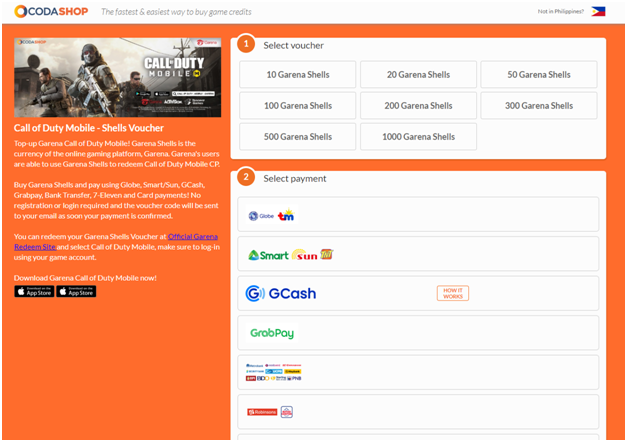Click the Download Garena Call of Duty Mobile now text
This screenshot has height=442, width=628.
pyautogui.click(x=85, y=278)
